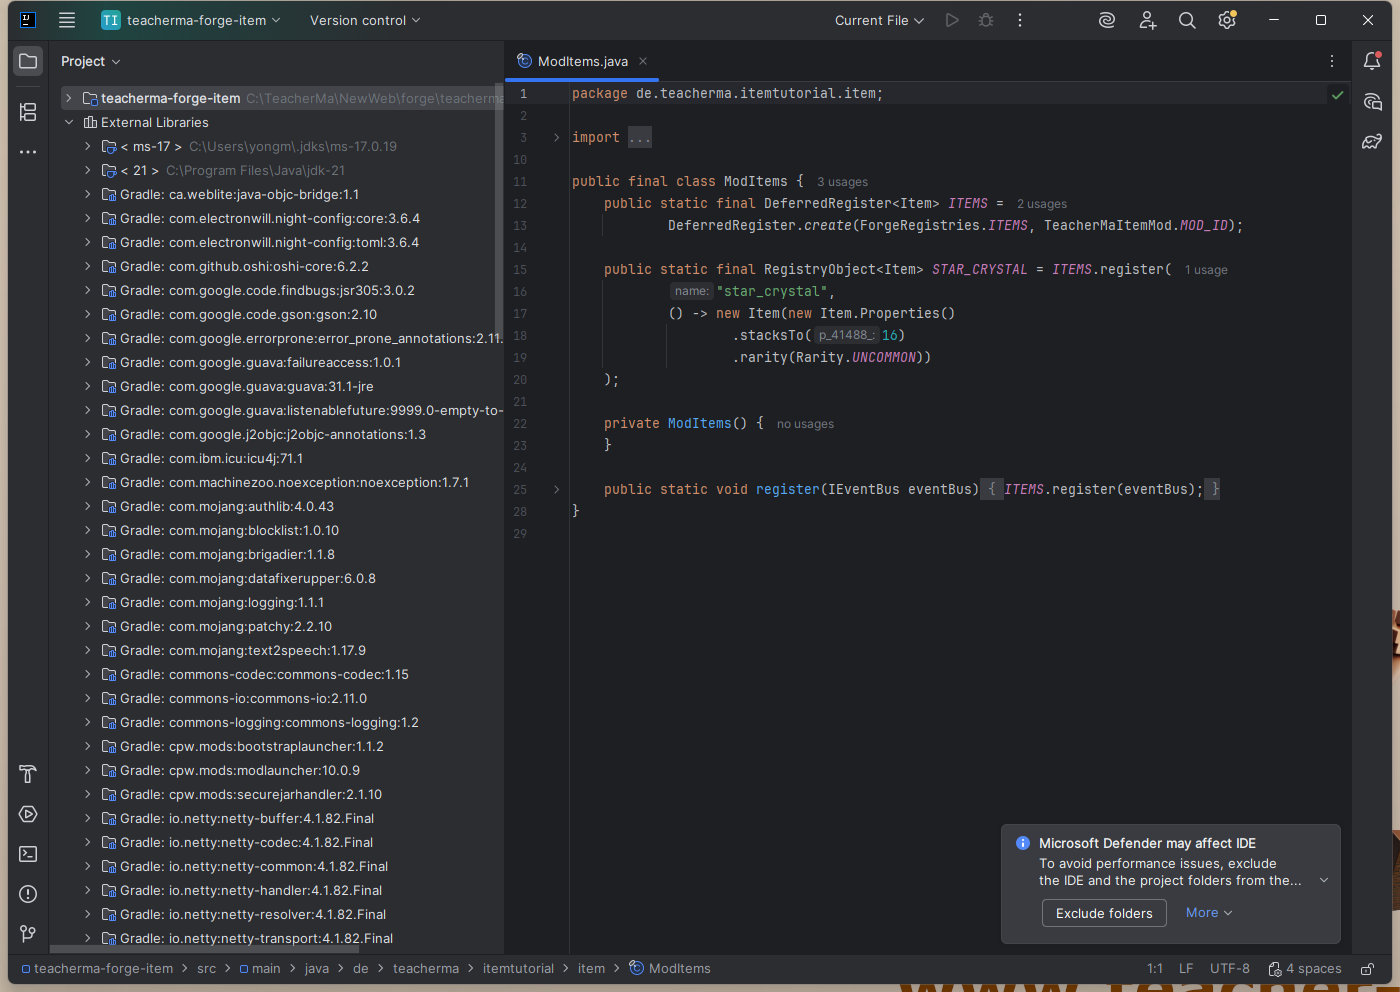
Task: Open the Project tool window icon
Action: 28,61
